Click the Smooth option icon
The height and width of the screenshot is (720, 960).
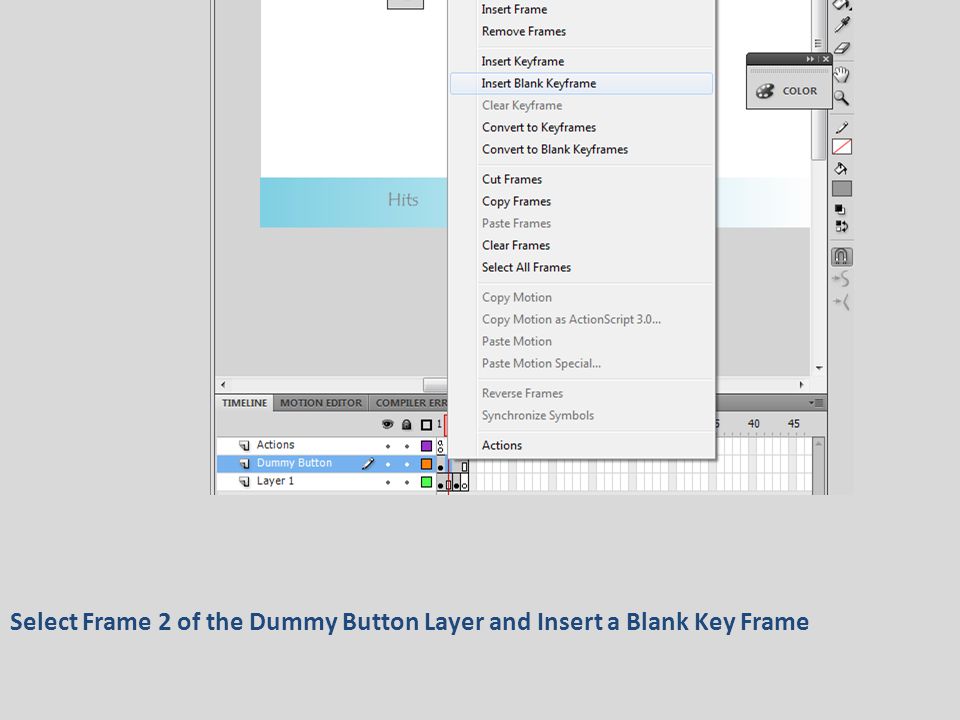click(x=842, y=279)
